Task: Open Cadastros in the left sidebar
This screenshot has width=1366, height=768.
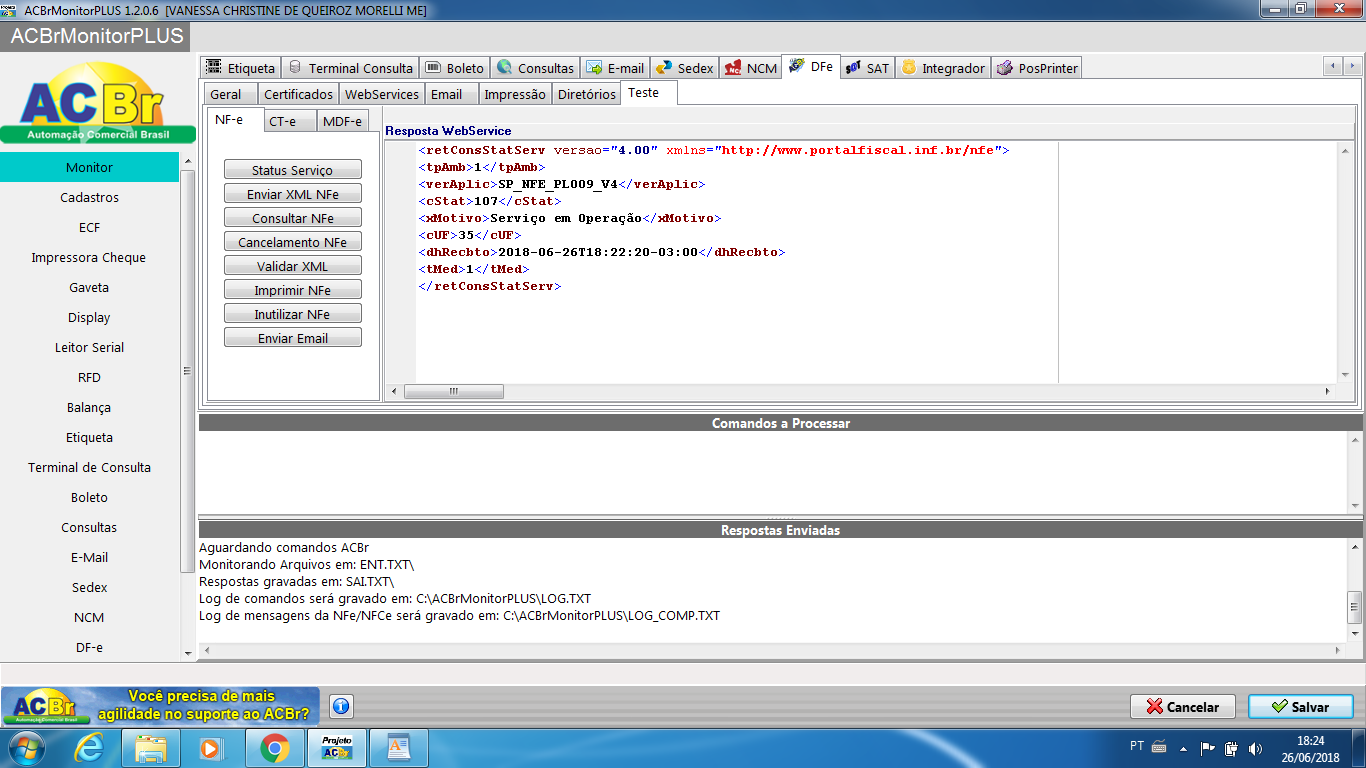Action: 90,197
